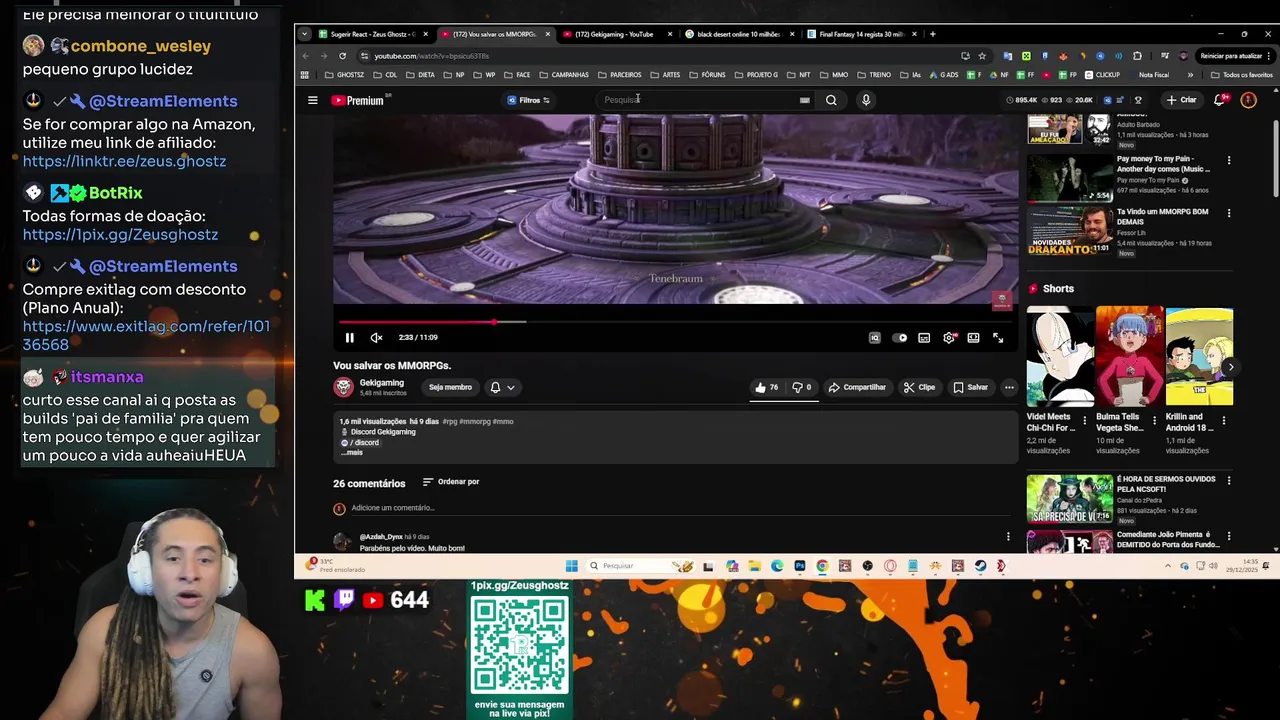Show more bookmarks with chevron
1280x720 pixels.
(1190, 75)
